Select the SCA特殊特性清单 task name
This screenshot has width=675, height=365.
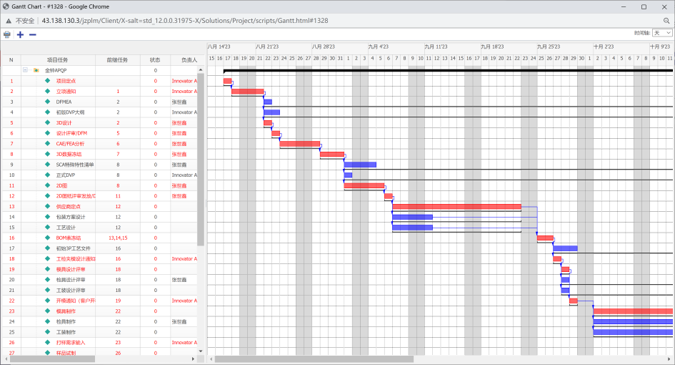(75, 164)
